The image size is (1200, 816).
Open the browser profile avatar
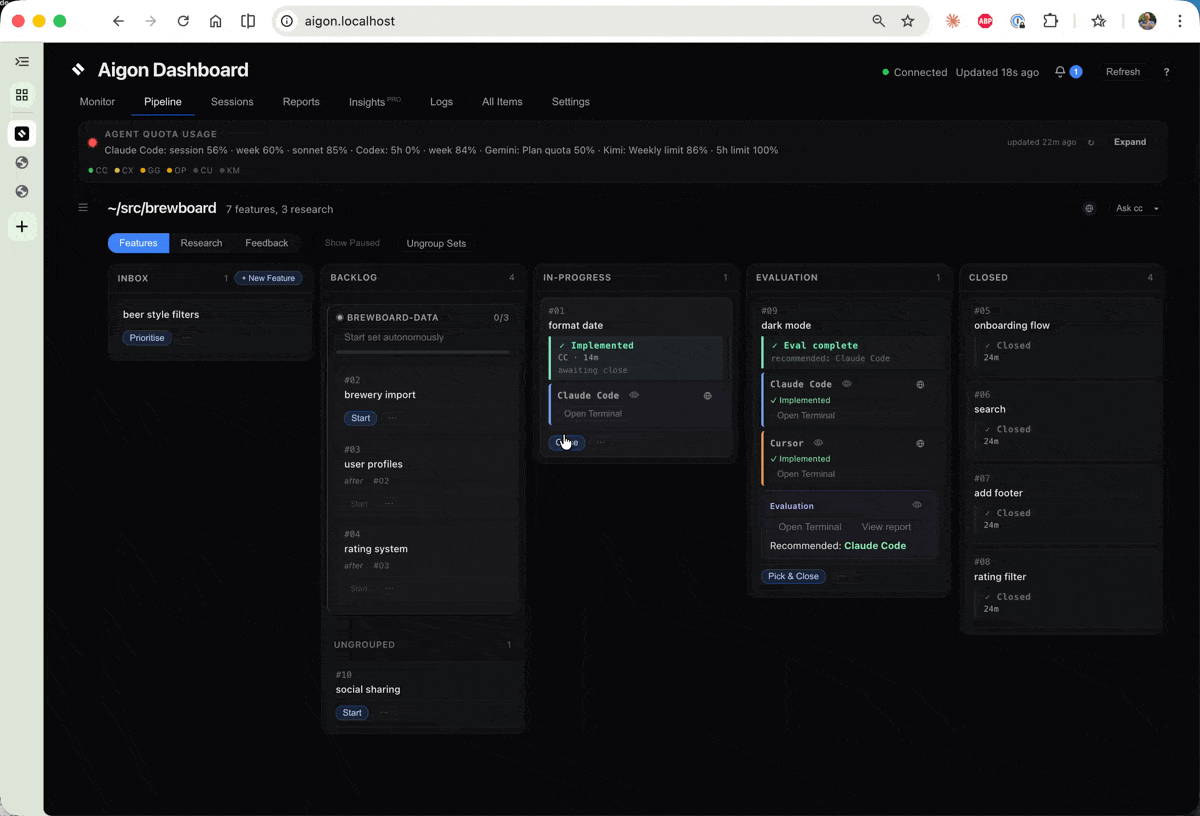(1147, 21)
